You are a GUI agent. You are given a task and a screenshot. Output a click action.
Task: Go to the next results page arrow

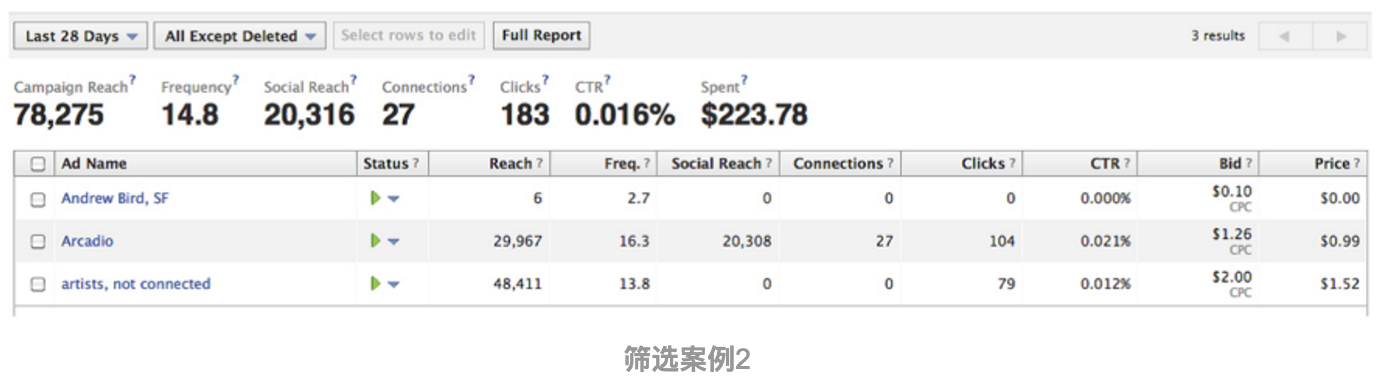pyautogui.click(x=1341, y=36)
